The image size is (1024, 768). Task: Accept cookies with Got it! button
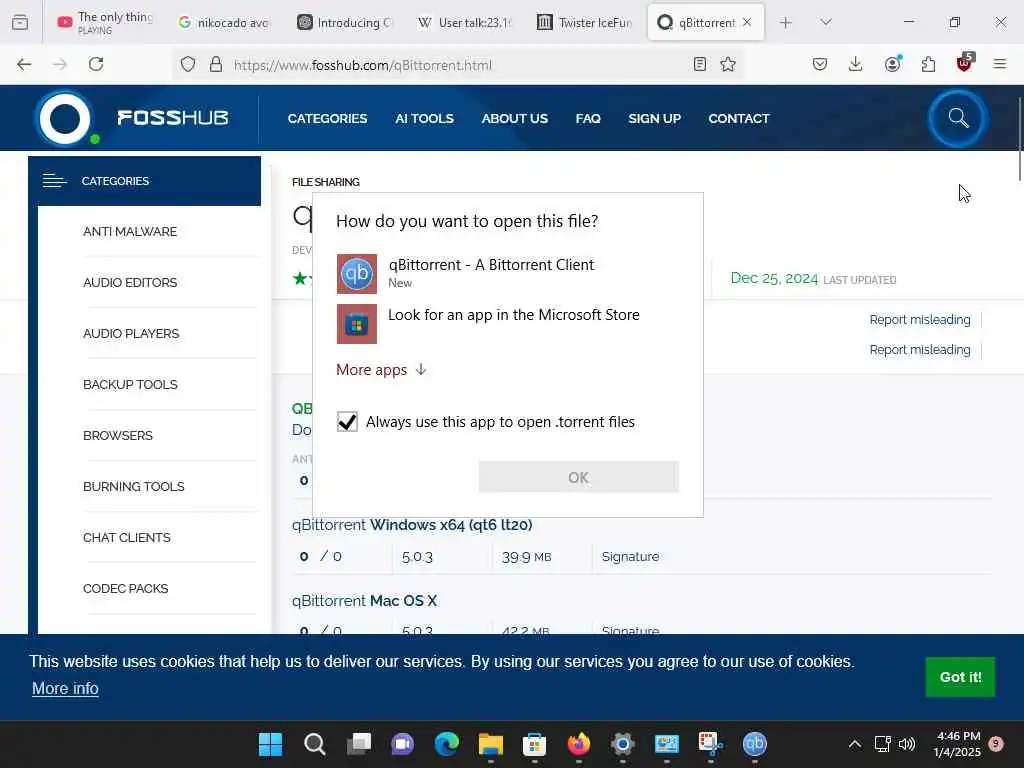[x=960, y=677]
